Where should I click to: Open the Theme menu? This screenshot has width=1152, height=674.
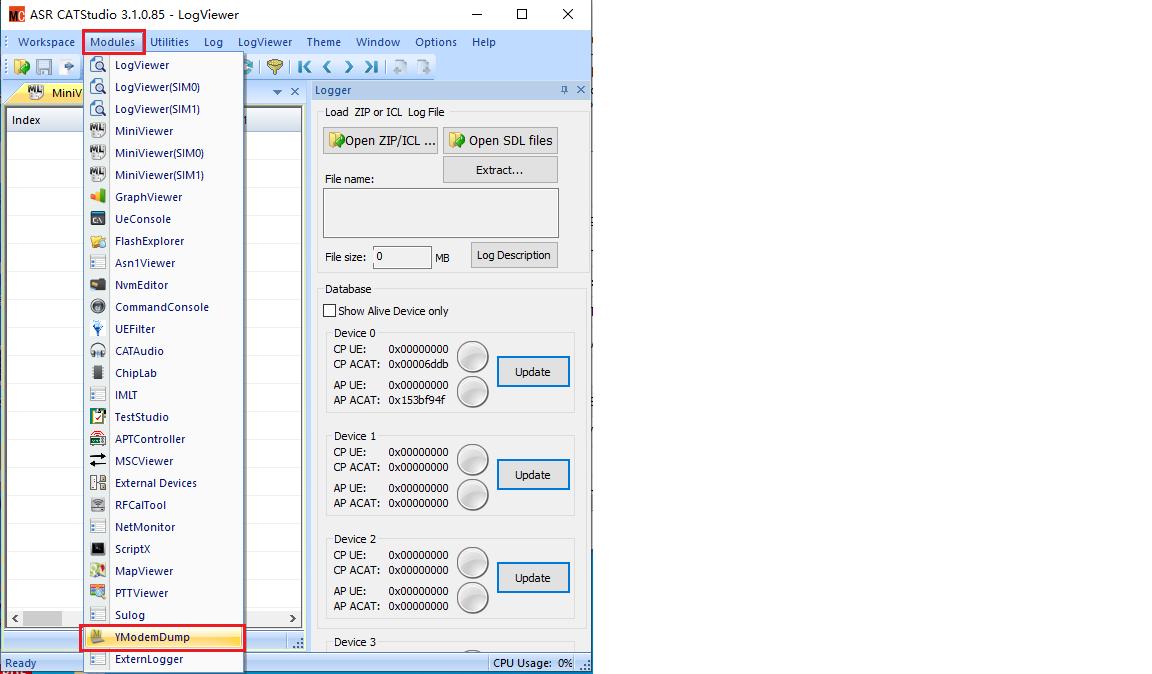pos(323,42)
